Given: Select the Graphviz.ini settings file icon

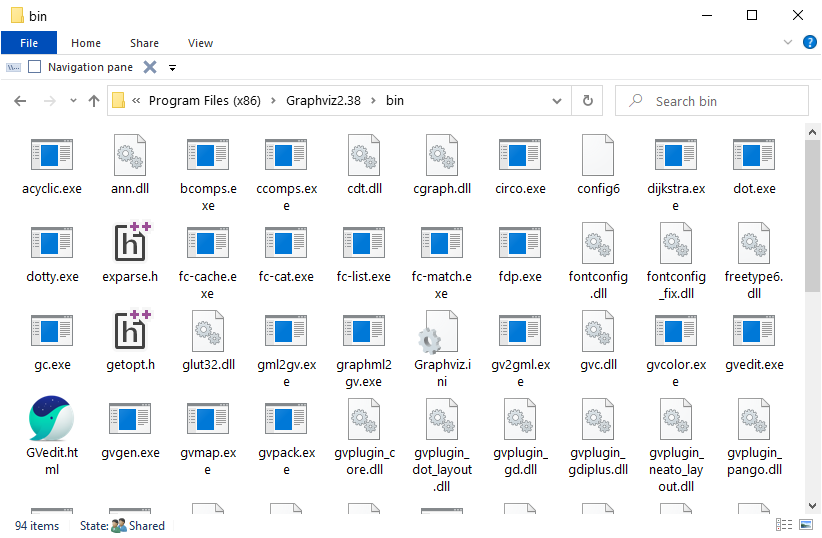Looking at the screenshot, I should click(439, 331).
